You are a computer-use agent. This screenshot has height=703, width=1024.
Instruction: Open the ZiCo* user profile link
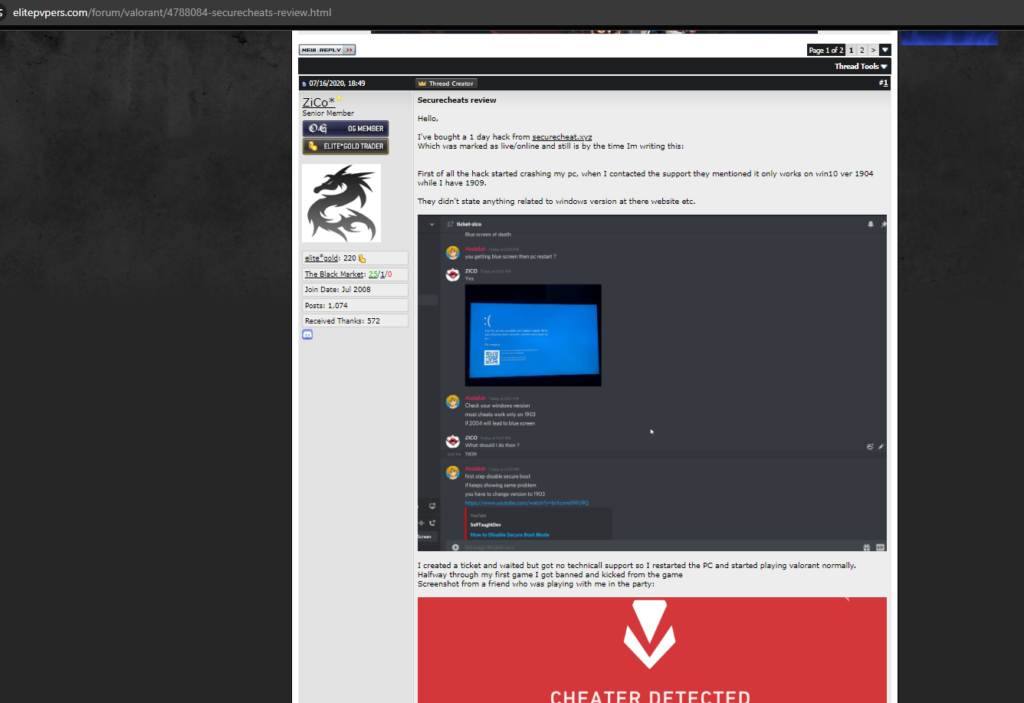(319, 103)
